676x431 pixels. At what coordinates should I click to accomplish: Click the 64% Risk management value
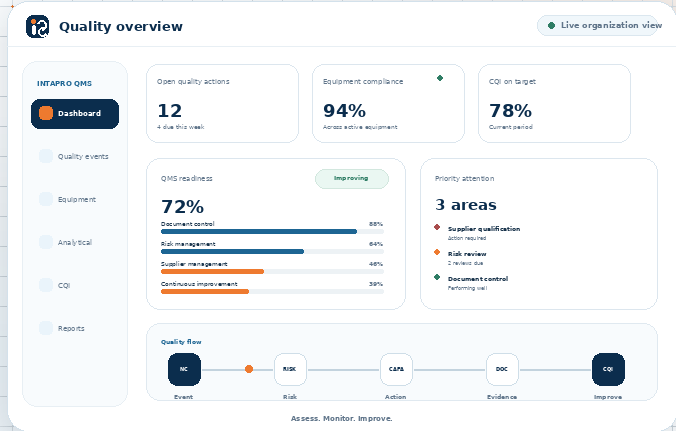(x=376, y=244)
